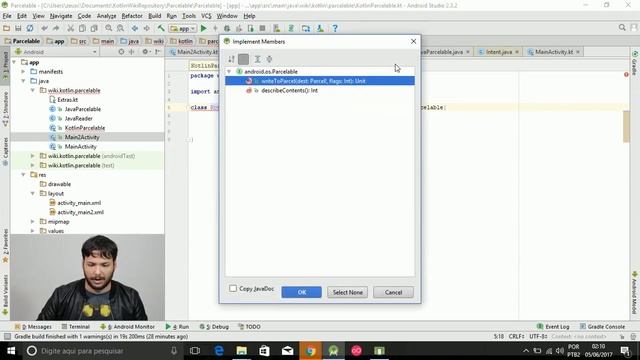Select writeToParcel member in the list
This screenshot has width=640, height=360.
tap(320, 81)
